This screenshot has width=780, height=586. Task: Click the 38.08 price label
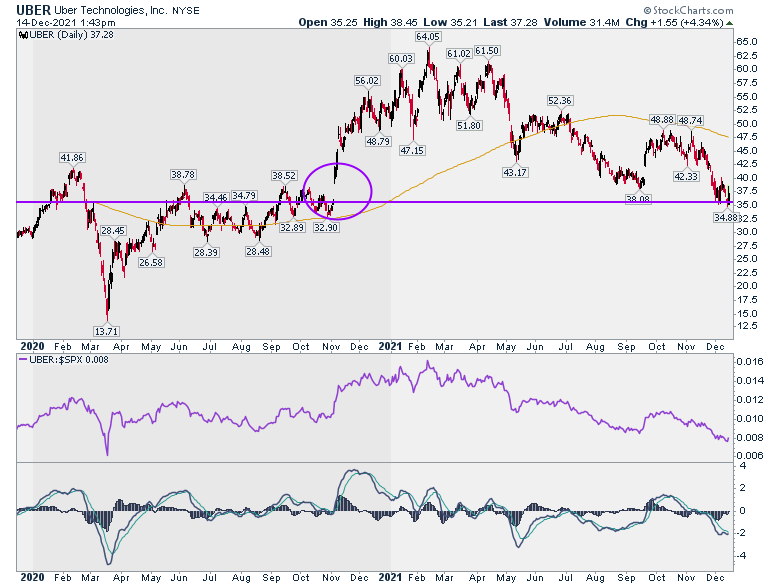pos(638,199)
